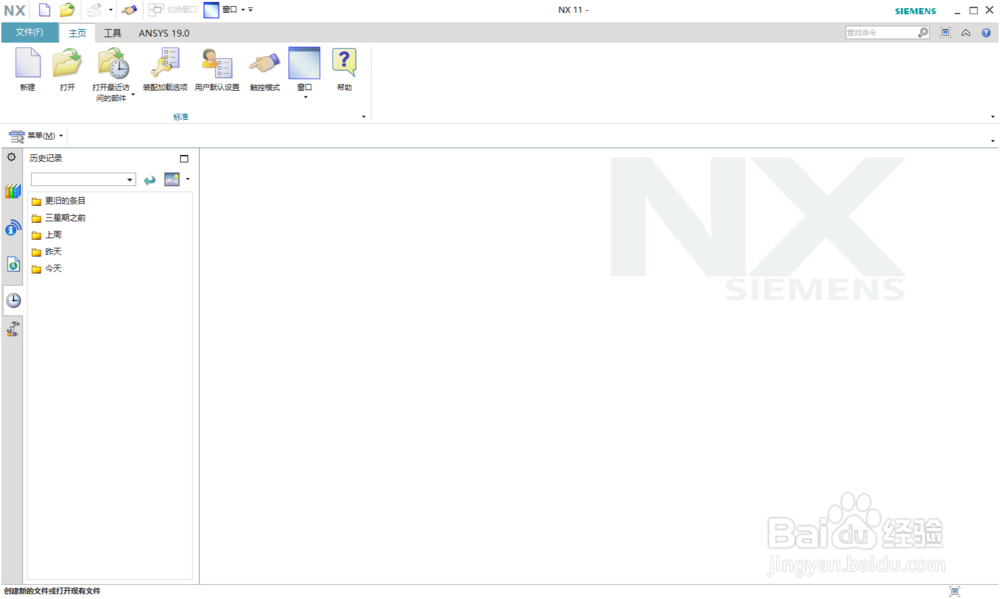Image resolution: width=1000 pixels, height=599 pixels.
Task: Click the magnifier search command icon
Action: pos(923,33)
